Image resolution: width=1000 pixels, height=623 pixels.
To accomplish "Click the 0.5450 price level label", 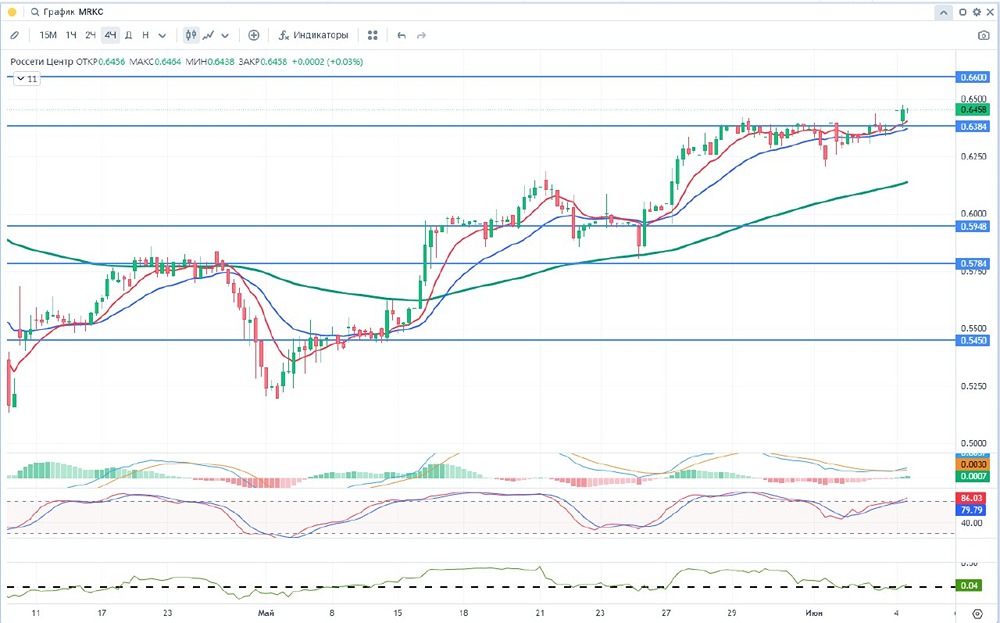I will coord(973,341).
